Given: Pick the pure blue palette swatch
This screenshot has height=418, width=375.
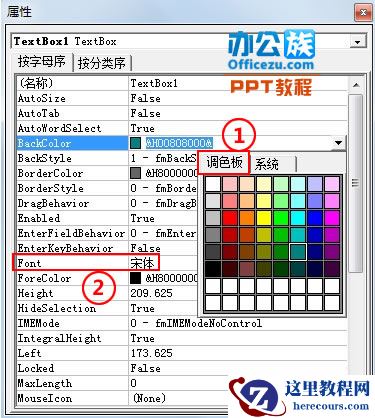Looking at the screenshot, I should tap(315, 218).
